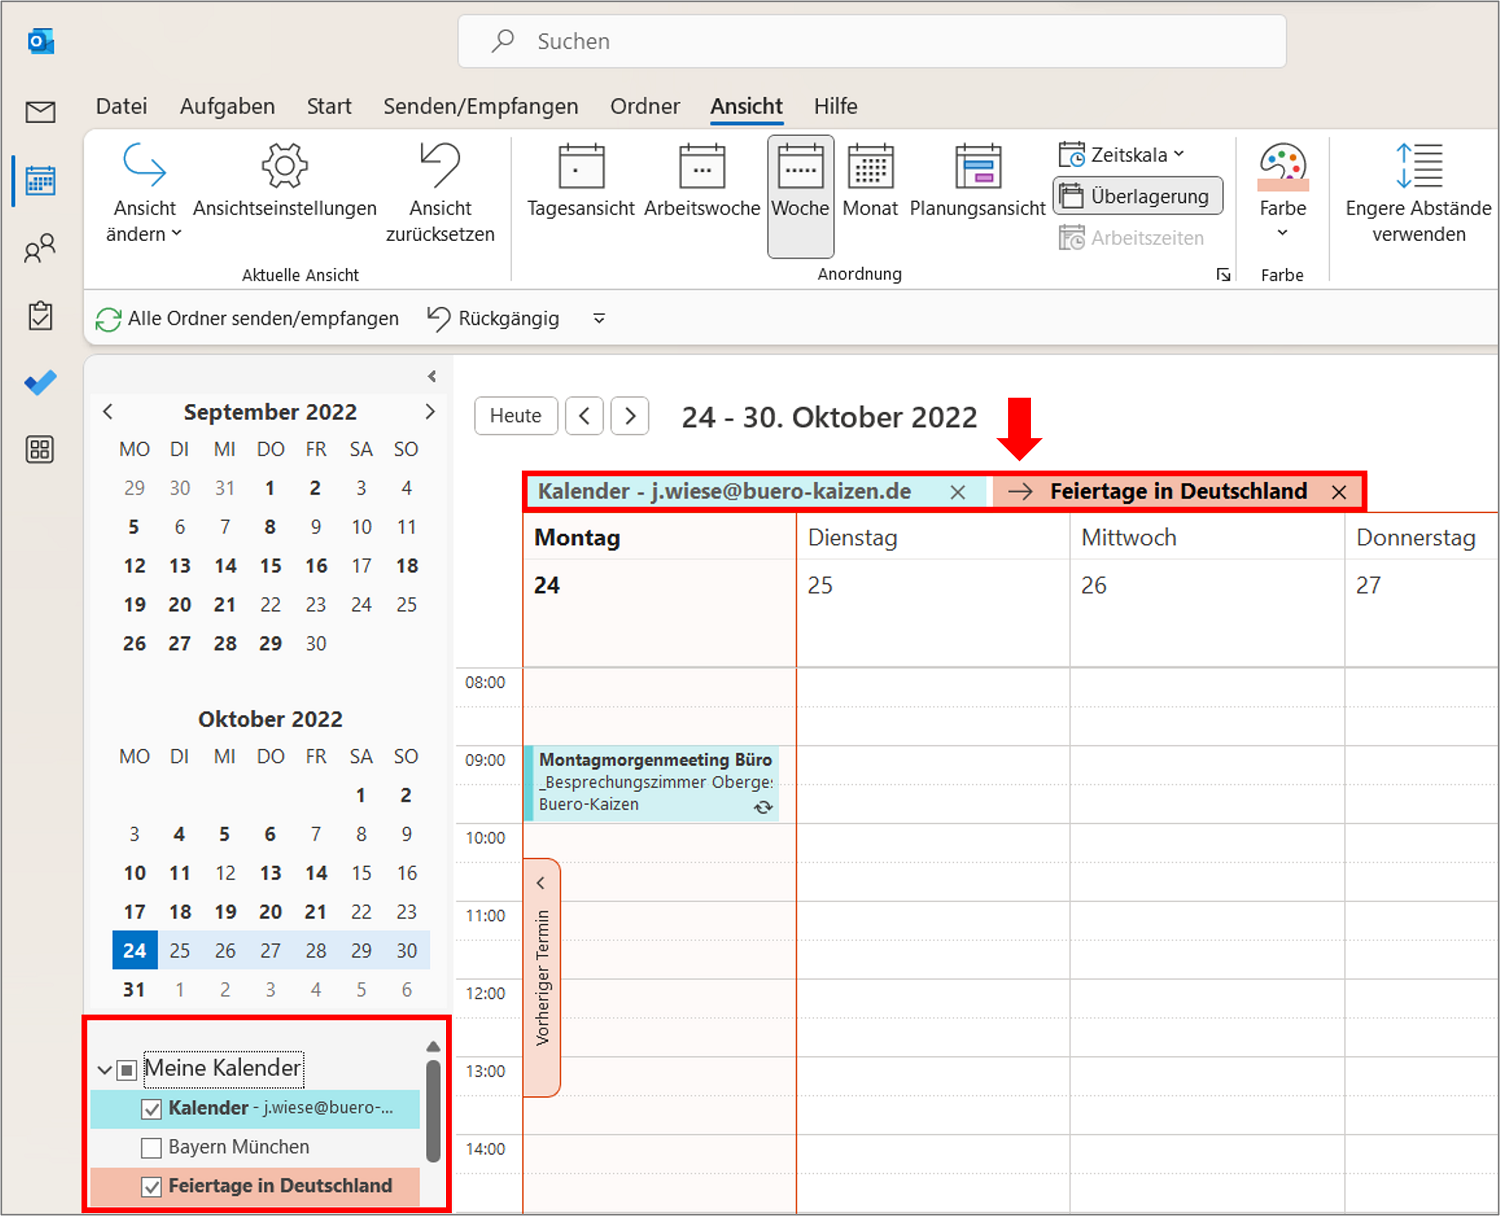The image size is (1500, 1216).
Task: Open quick access toolbar customize dropdown
Action: coord(599,319)
